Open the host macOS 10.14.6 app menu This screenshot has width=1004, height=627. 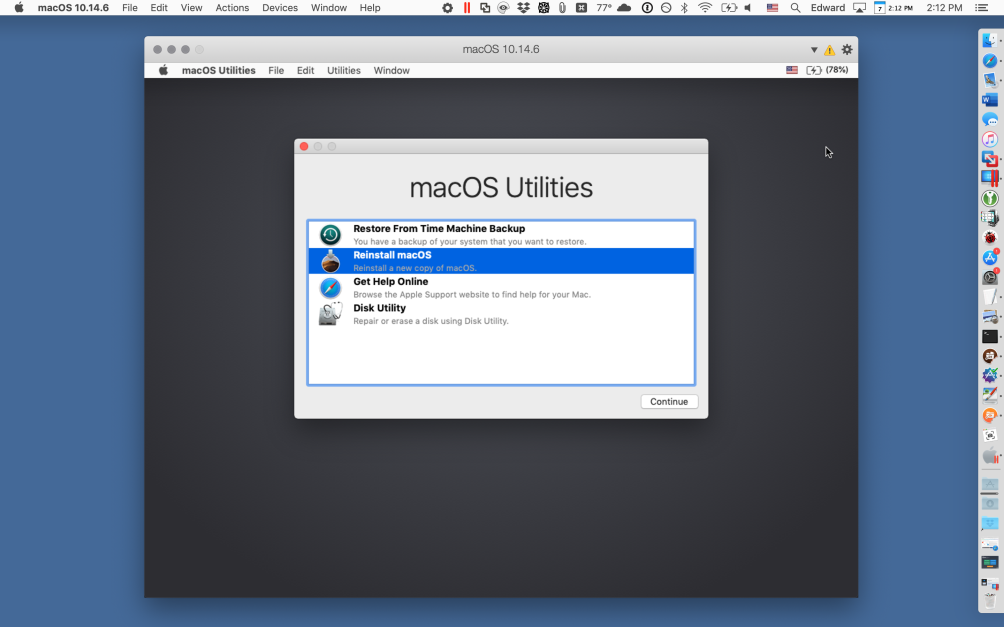tap(73, 8)
